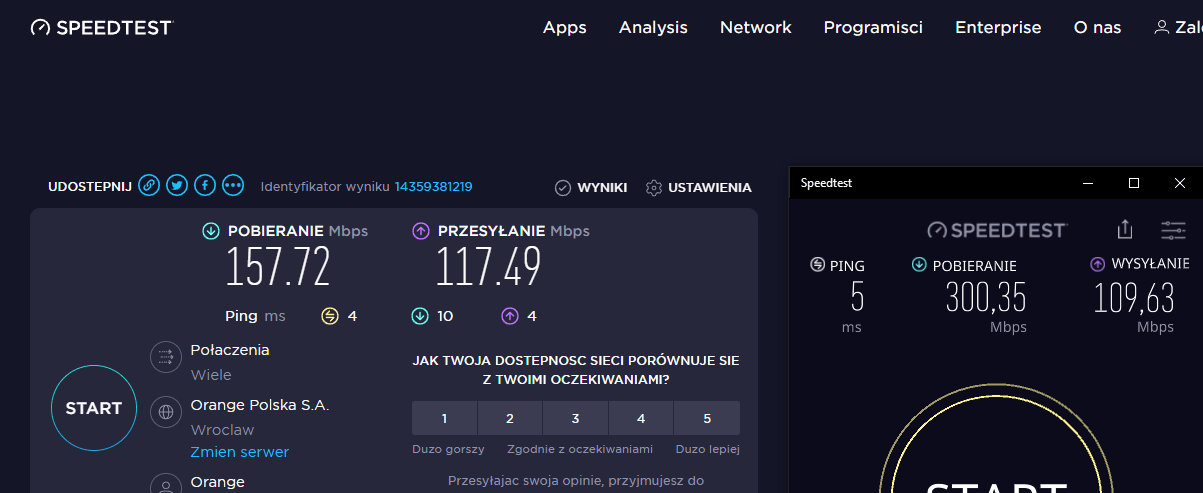Open the settings sliders icon in the Speedtest app
Viewport: 1203px width, 493px height.
[1173, 231]
